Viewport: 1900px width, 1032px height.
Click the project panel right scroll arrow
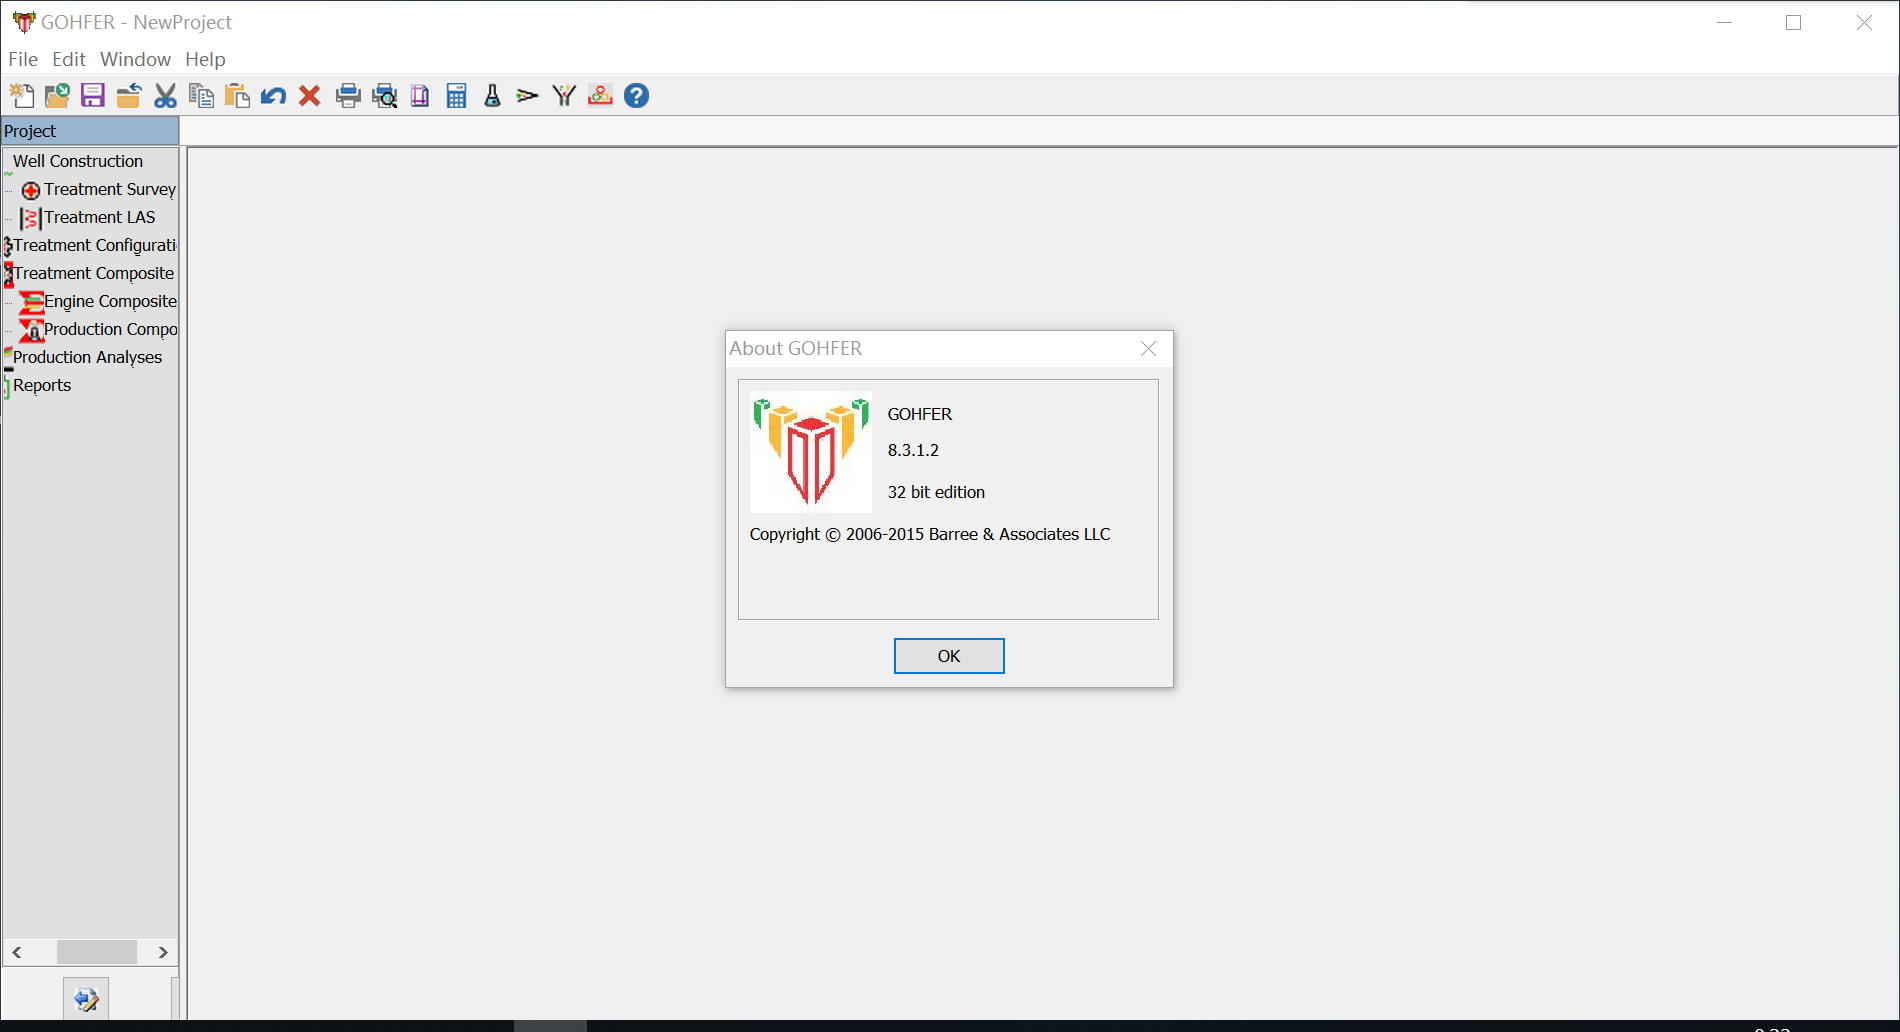click(163, 952)
